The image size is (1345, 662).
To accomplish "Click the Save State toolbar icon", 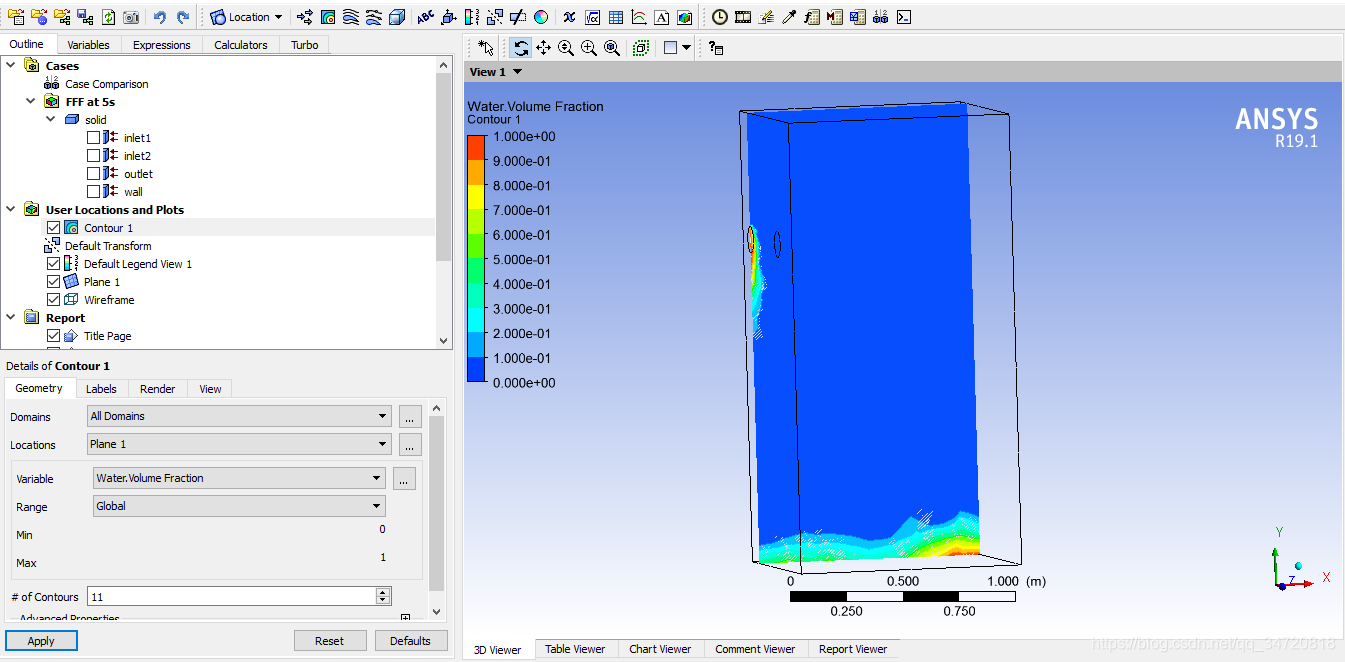I will [85, 17].
